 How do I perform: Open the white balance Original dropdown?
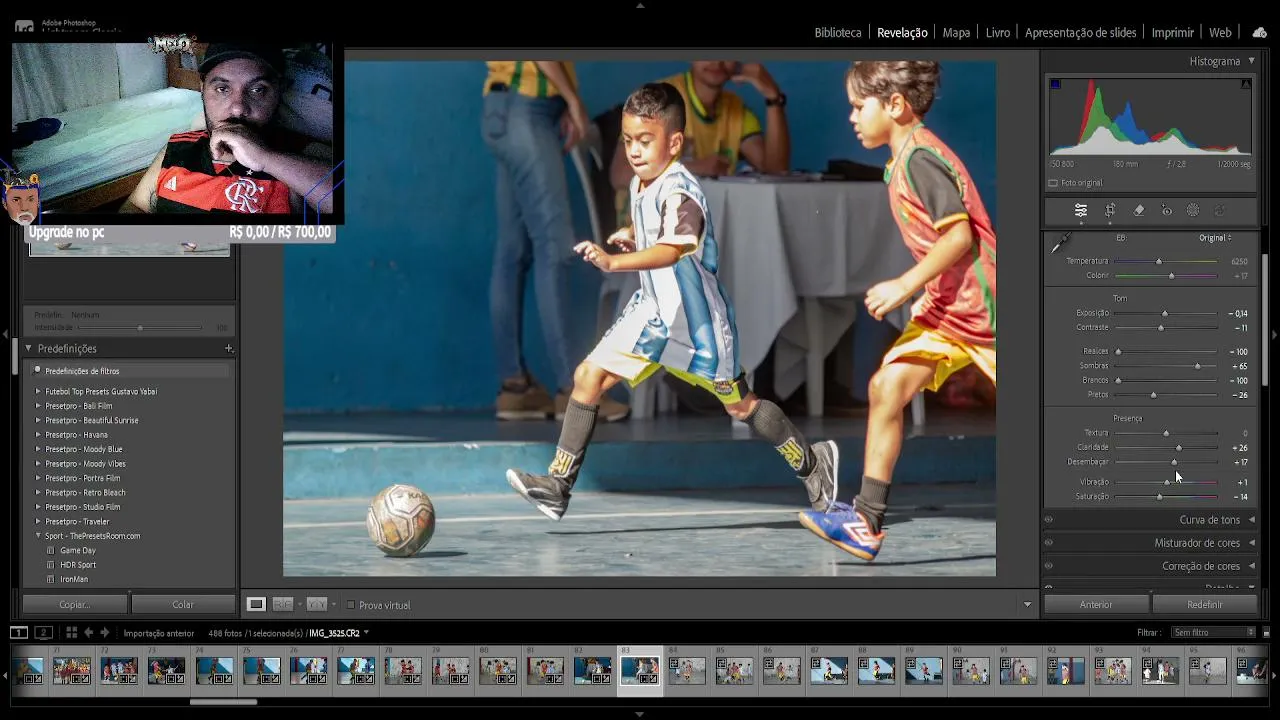[1215, 238]
